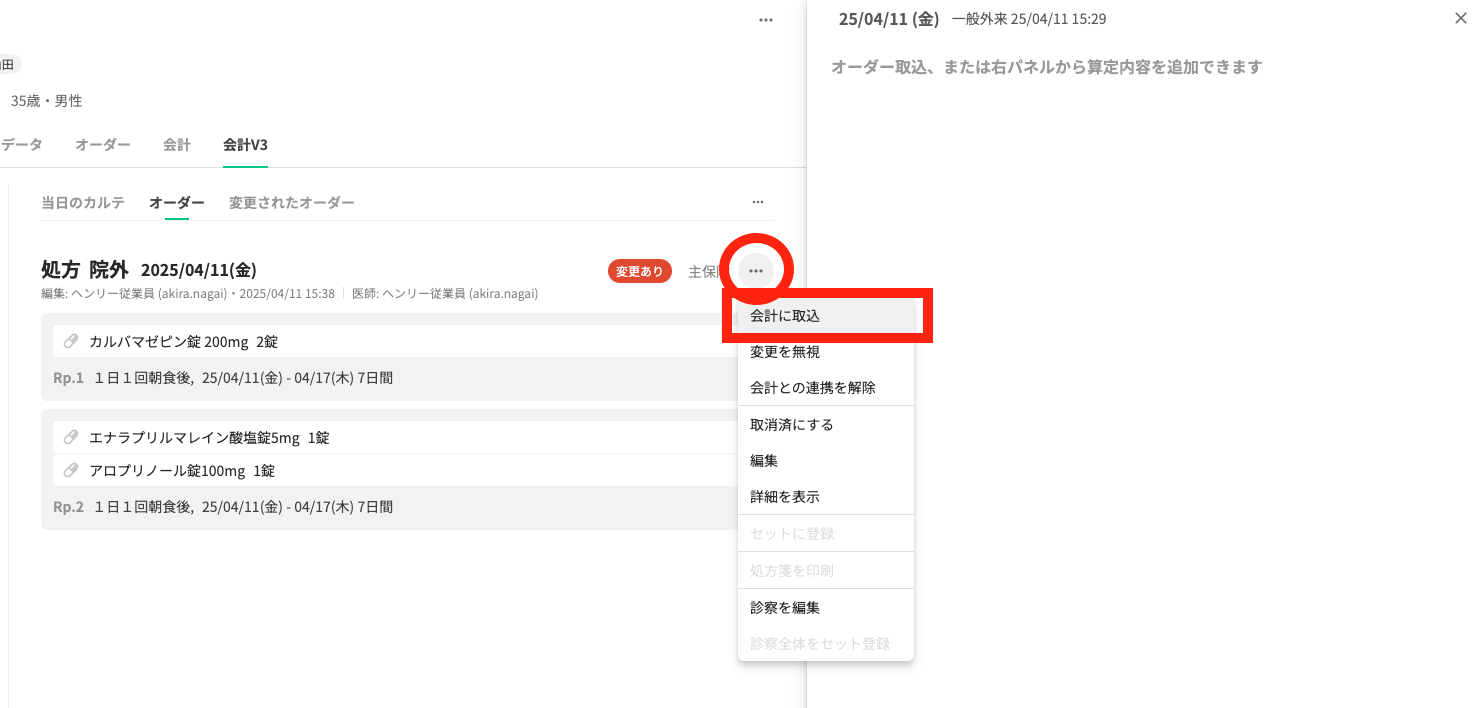Select the オーダー sub-tab under 会計V3
The height and width of the screenshot is (708, 1480).
(177, 202)
